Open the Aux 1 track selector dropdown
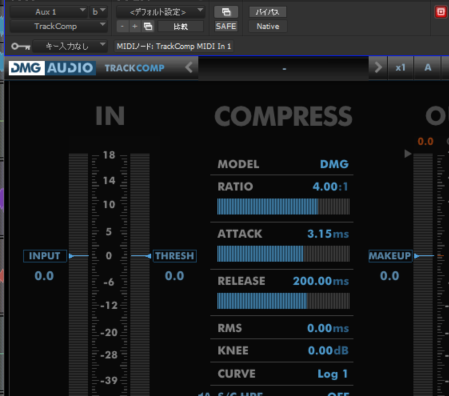 (49, 12)
